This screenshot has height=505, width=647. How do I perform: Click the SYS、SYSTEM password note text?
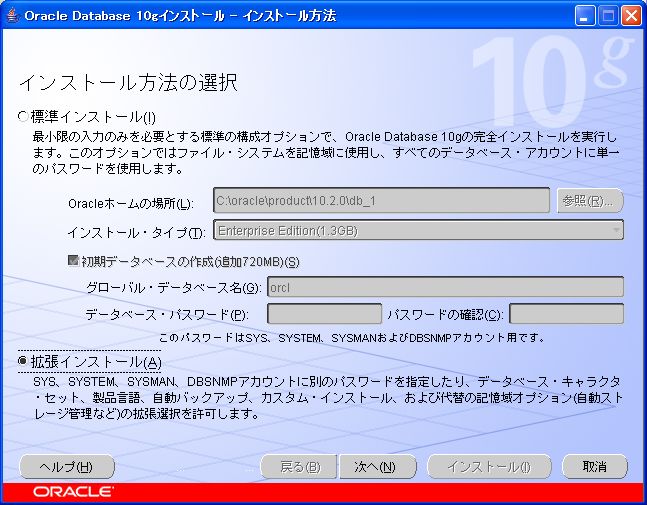[x=352, y=338]
